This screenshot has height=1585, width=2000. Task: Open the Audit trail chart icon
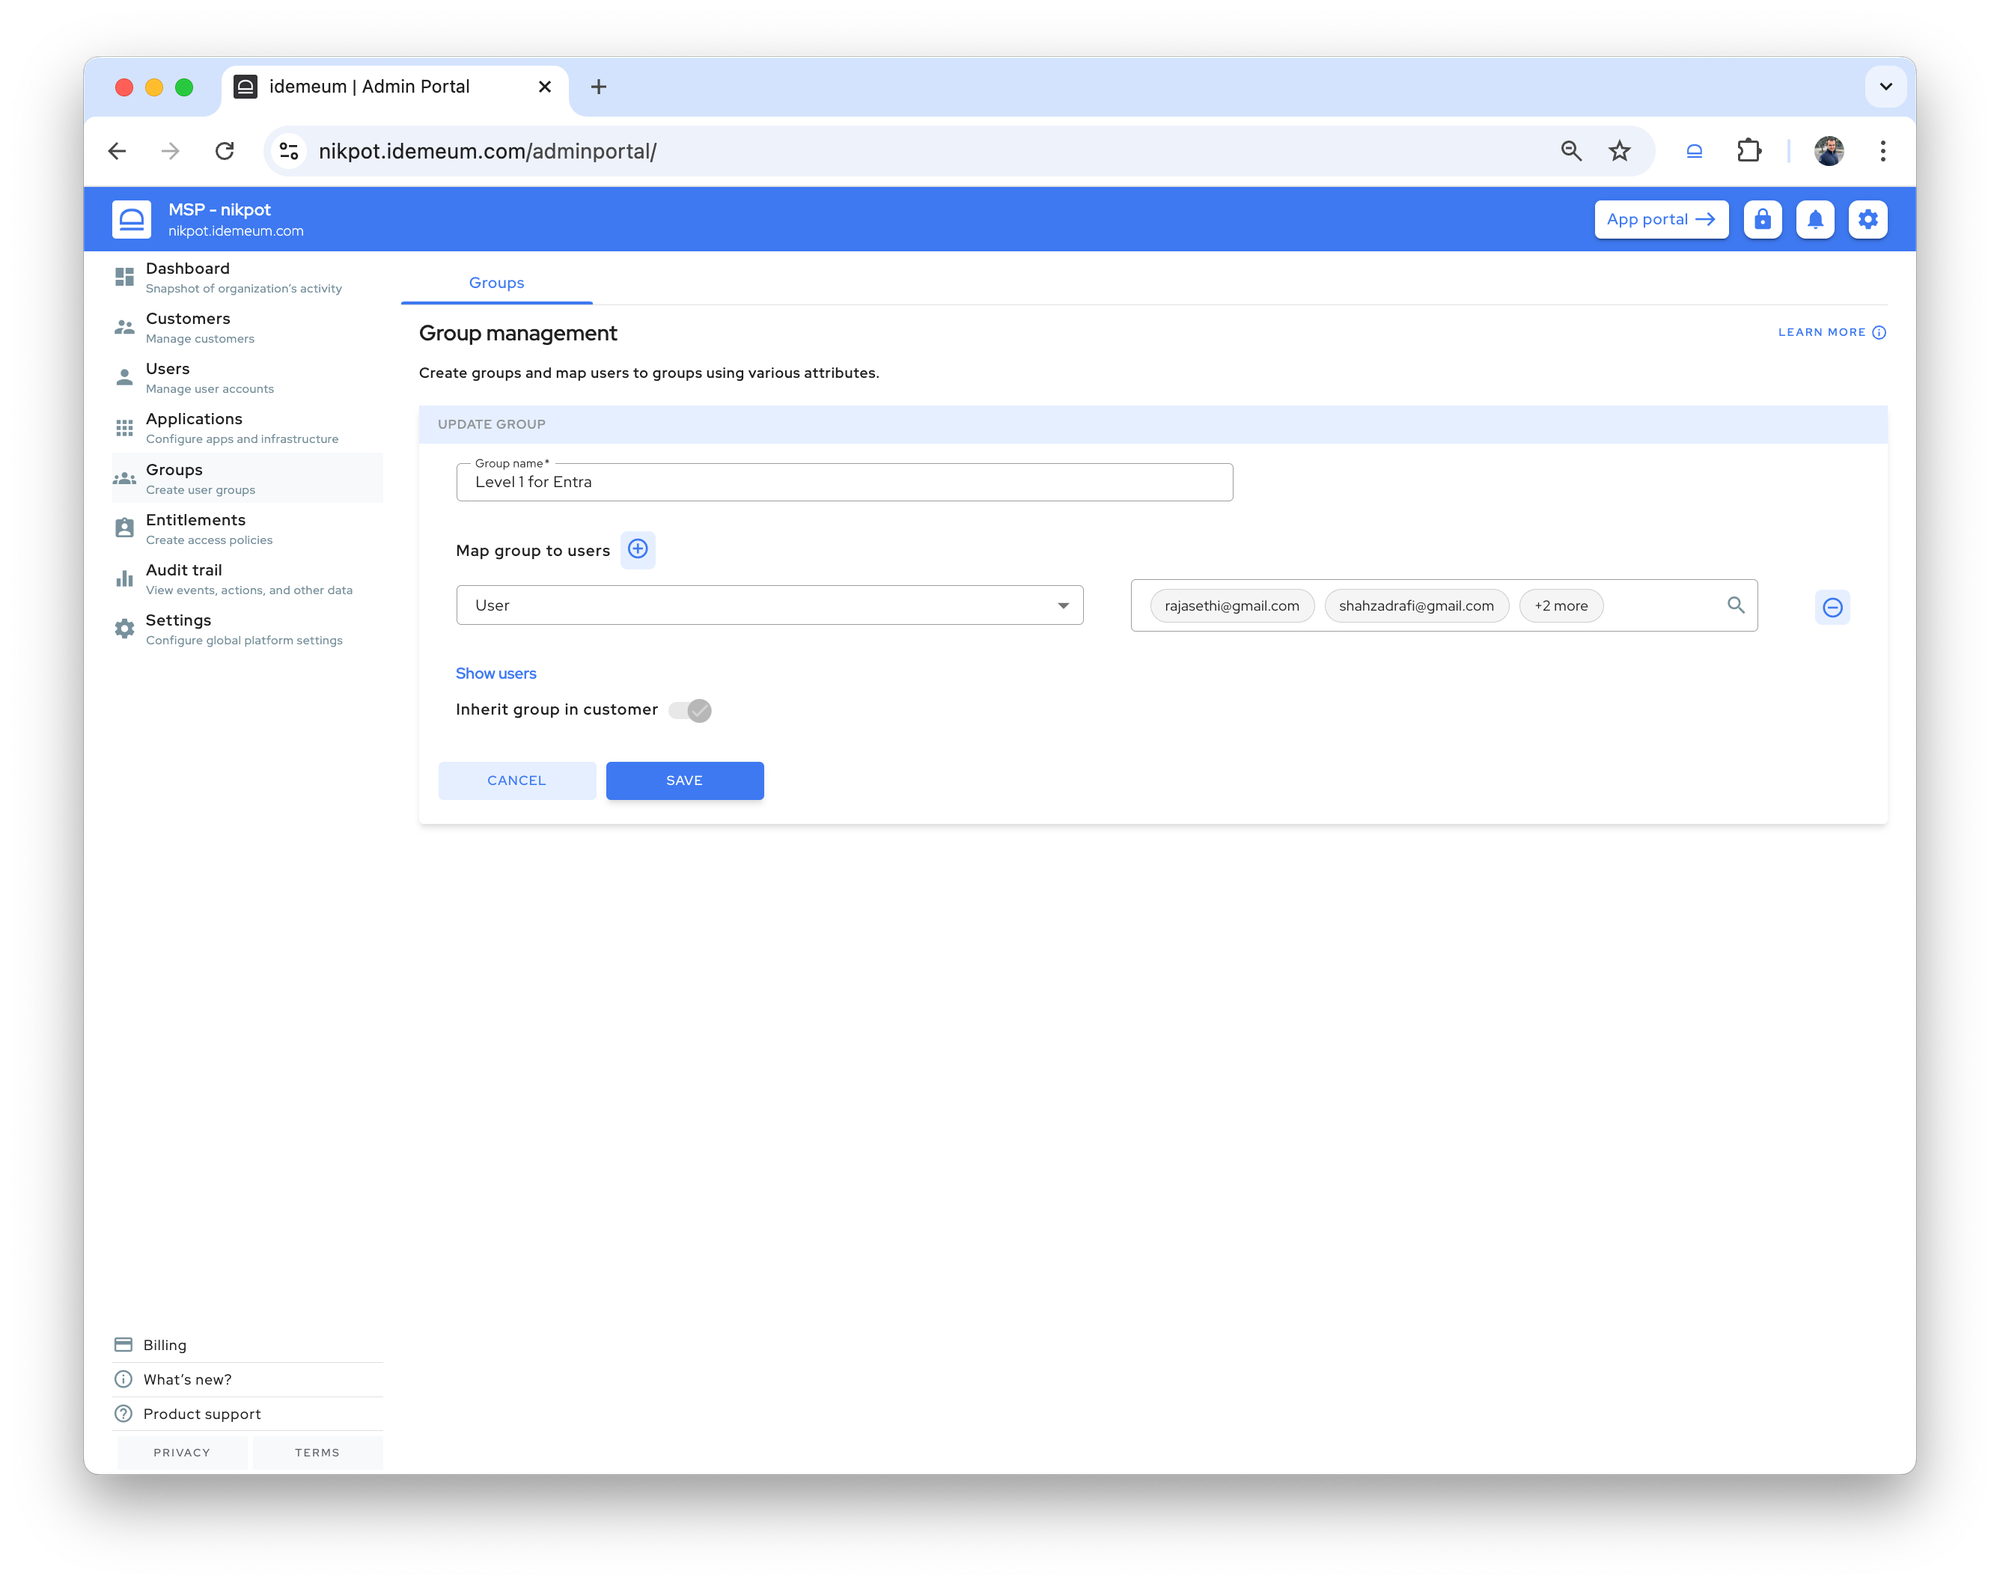(124, 578)
